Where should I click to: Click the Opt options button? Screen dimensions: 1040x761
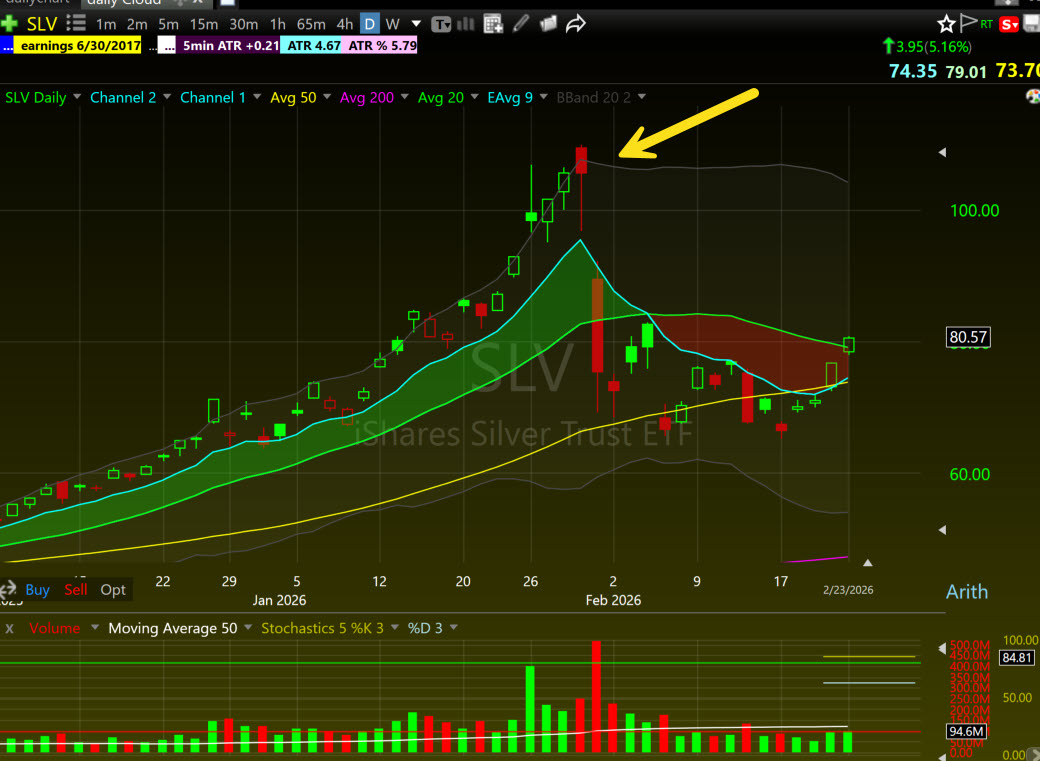coord(113,590)
